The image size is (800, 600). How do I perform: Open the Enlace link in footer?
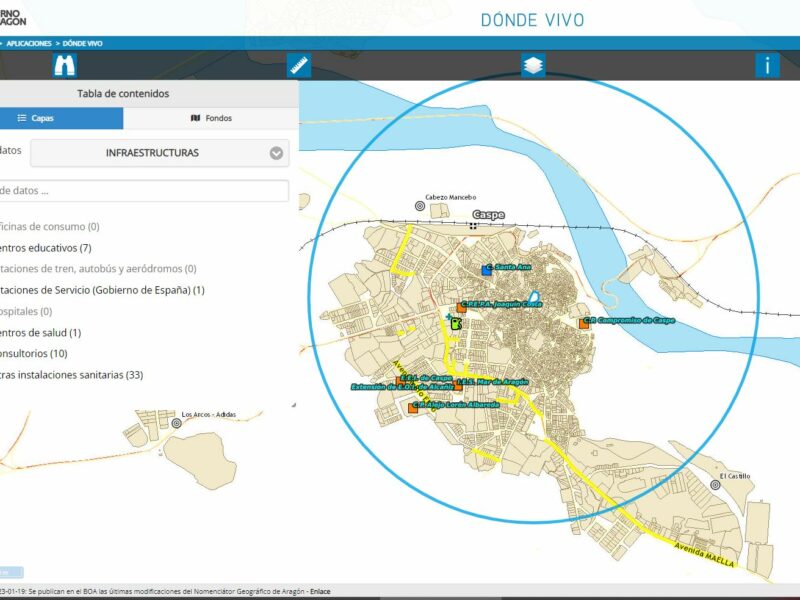[x=320, y=592]
